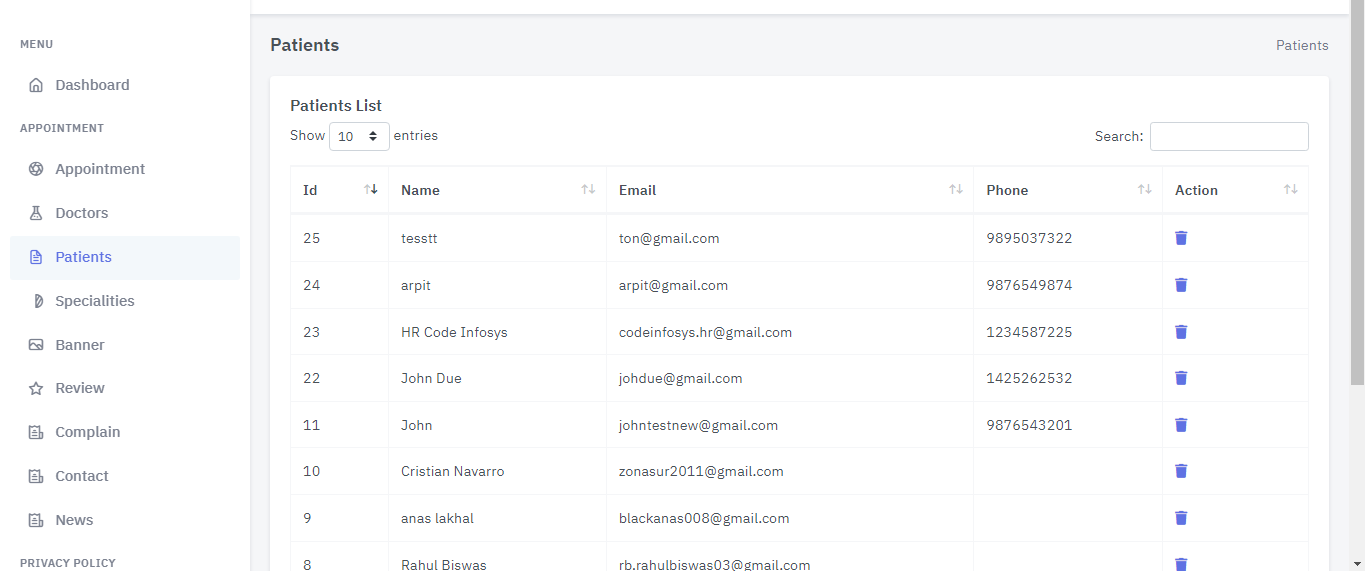1365x571 pixels.
Task: Delete anas lakhal with trash icon
Action: [1181, 518]
